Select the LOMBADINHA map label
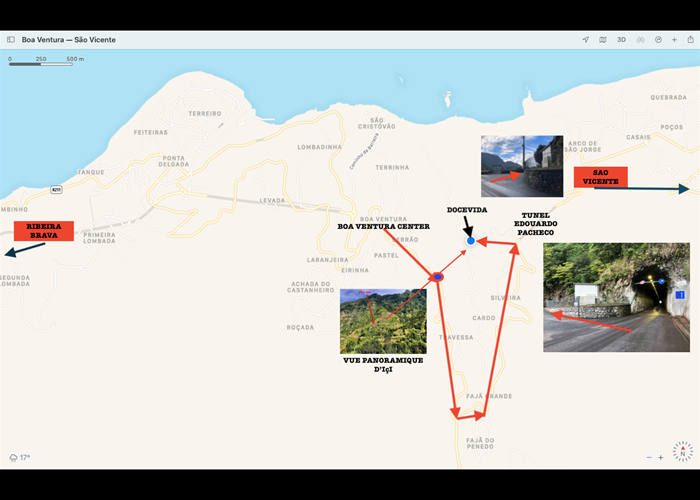The height and width of the screenshot is (500, 700). point(320,147)
